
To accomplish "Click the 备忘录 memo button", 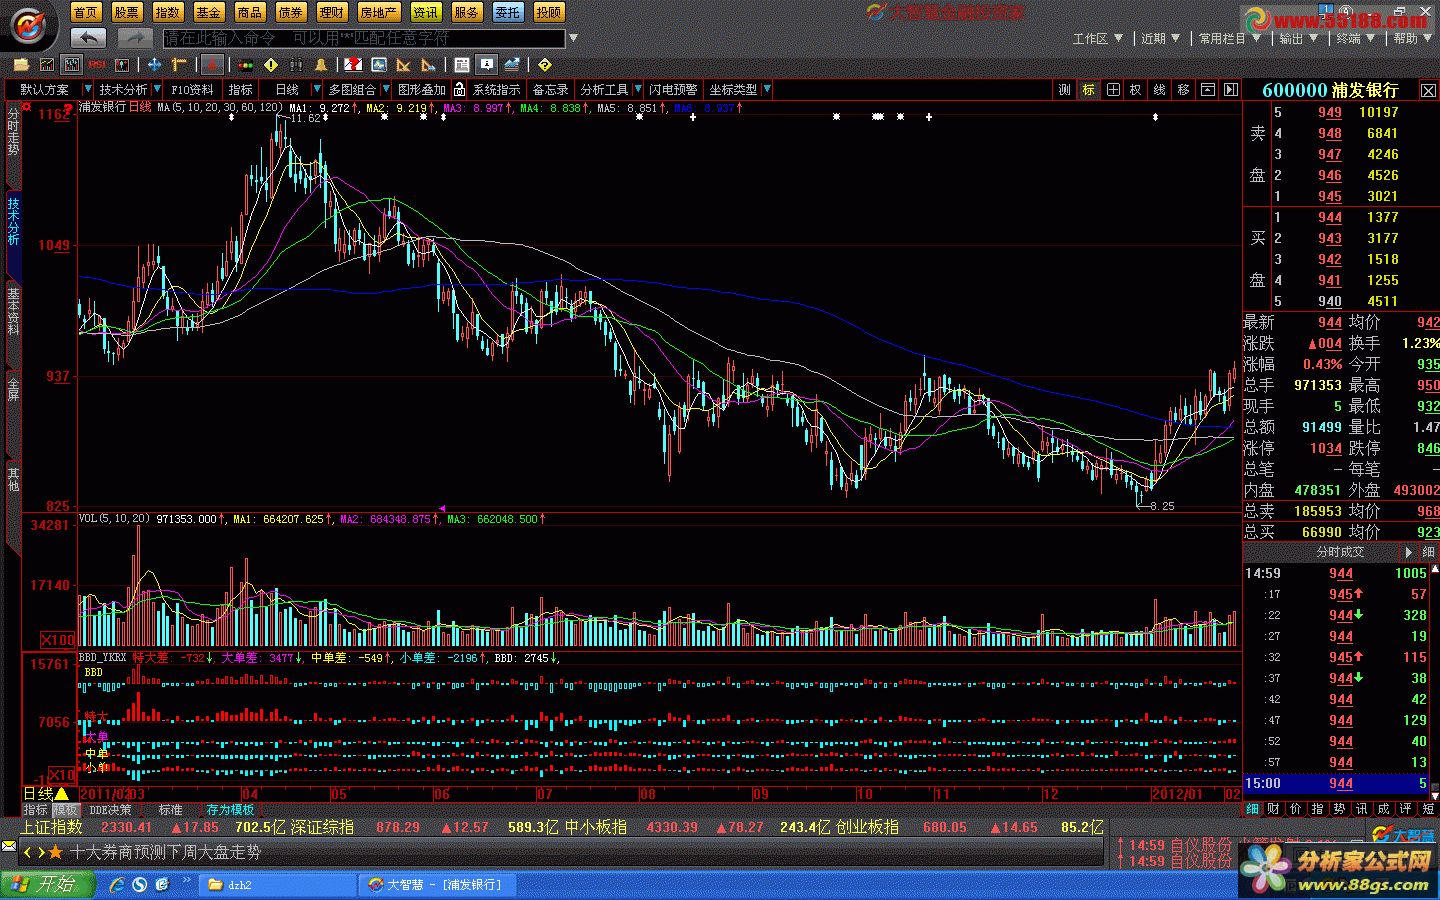I will click(550, 90).
